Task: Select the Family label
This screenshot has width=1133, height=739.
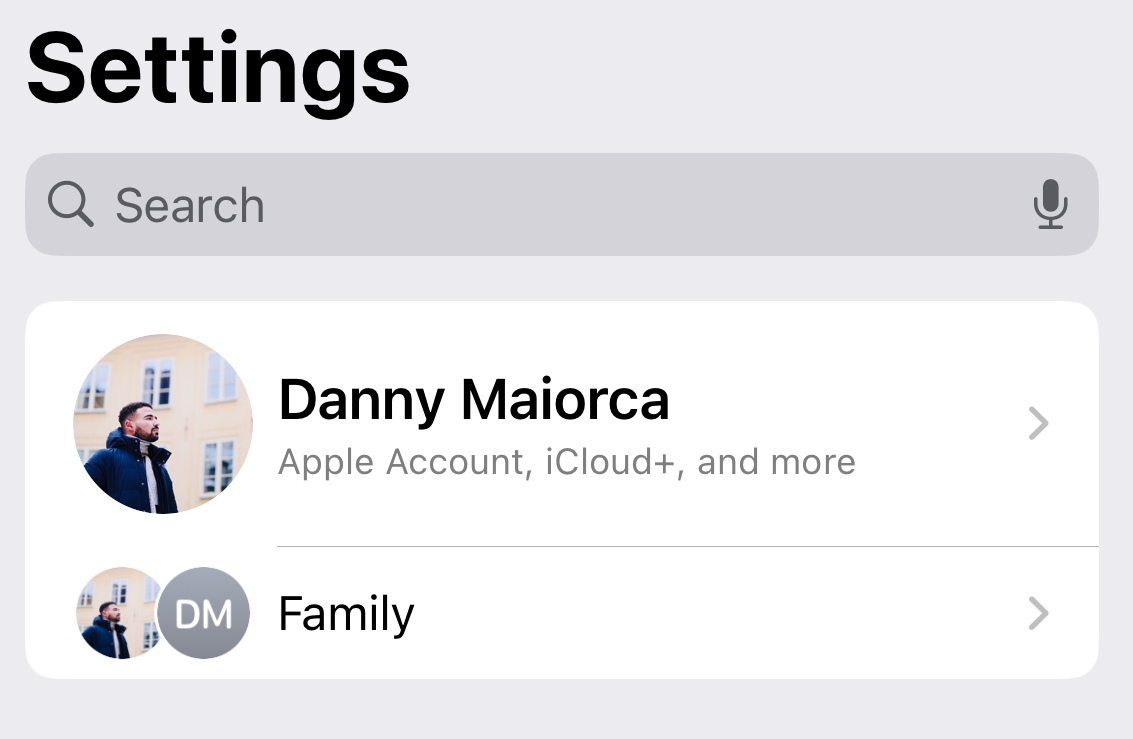Action: coord(346,613)
